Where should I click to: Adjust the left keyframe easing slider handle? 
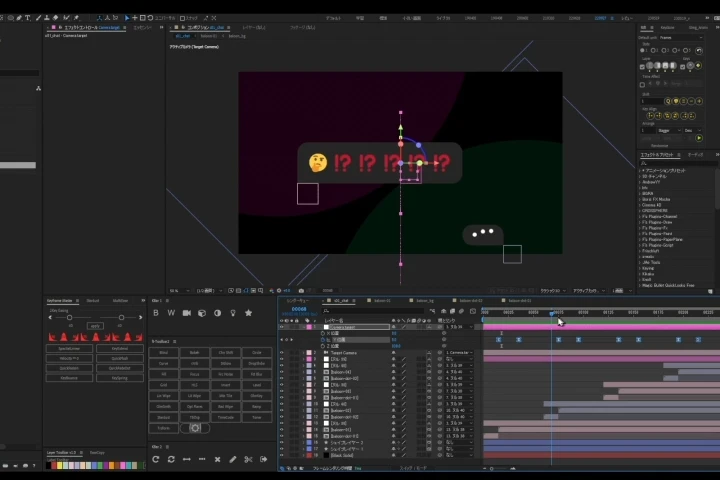click(69, 317)
